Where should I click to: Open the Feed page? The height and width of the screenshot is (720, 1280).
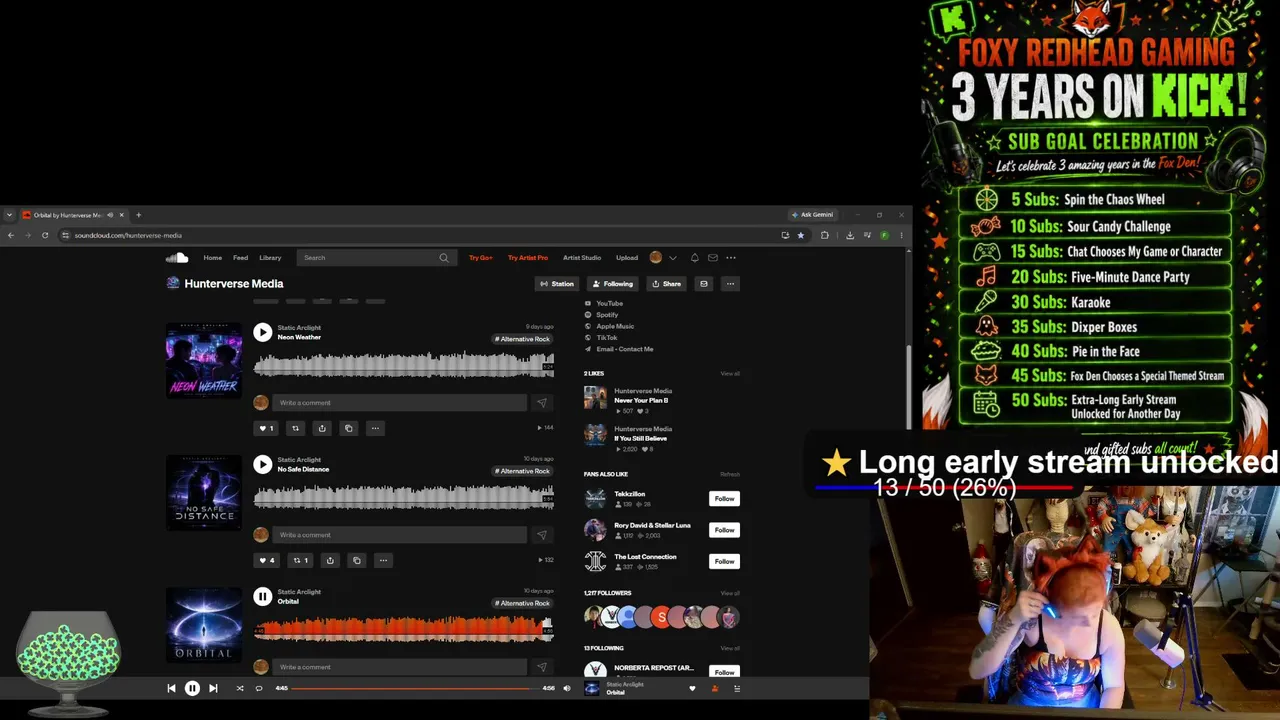click(241, 258)
